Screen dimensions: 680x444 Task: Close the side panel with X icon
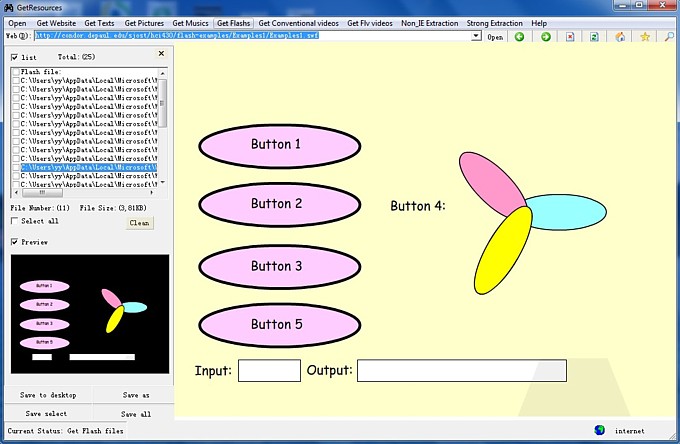pyautogui.click(x=162, y=54)
